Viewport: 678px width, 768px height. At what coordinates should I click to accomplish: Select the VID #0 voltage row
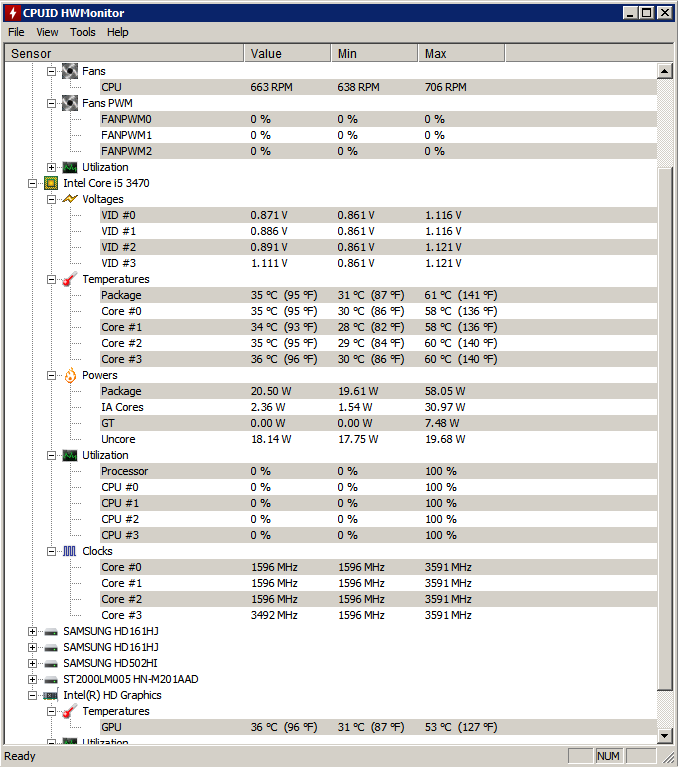pos(378,215)
